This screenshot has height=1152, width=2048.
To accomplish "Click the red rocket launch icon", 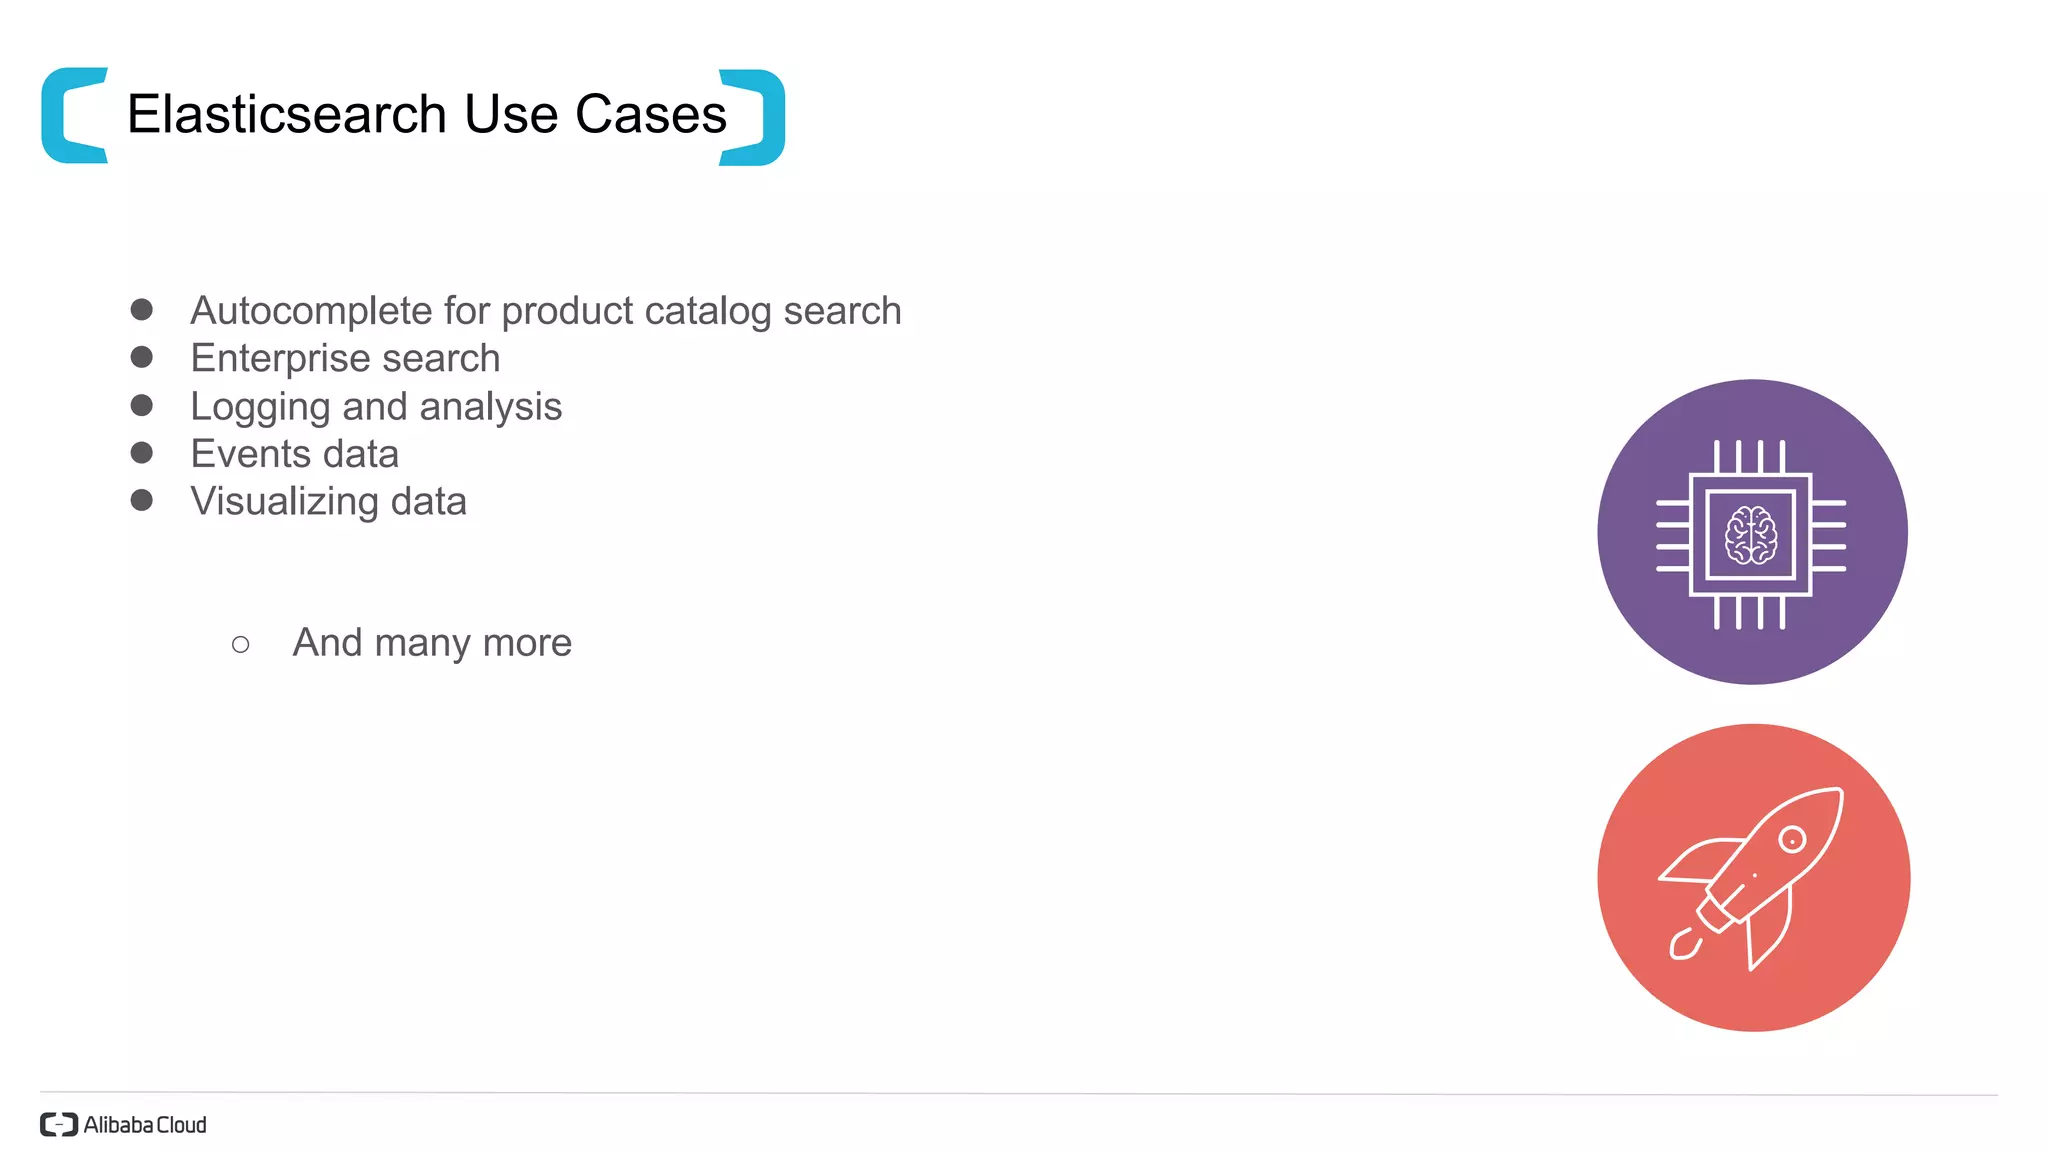I will click(1754, 878).
